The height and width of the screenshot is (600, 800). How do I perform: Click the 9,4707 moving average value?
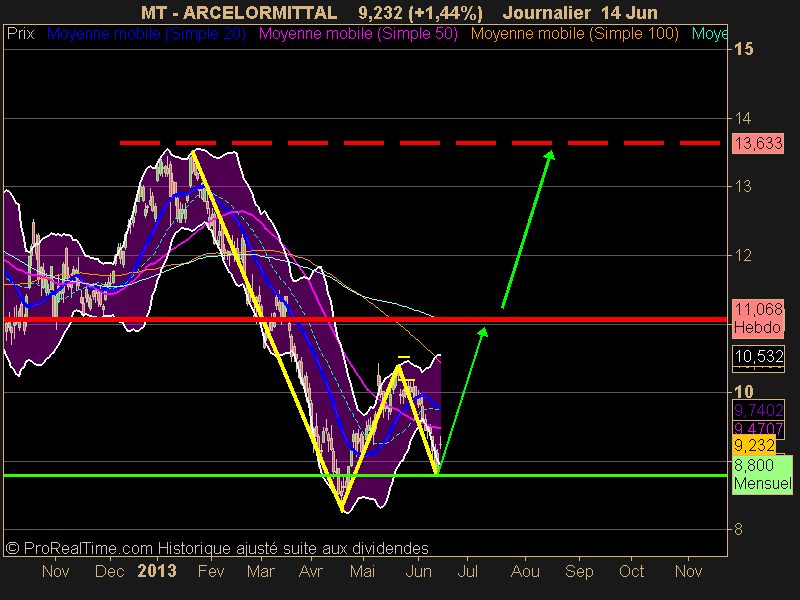tap(759, 428)
